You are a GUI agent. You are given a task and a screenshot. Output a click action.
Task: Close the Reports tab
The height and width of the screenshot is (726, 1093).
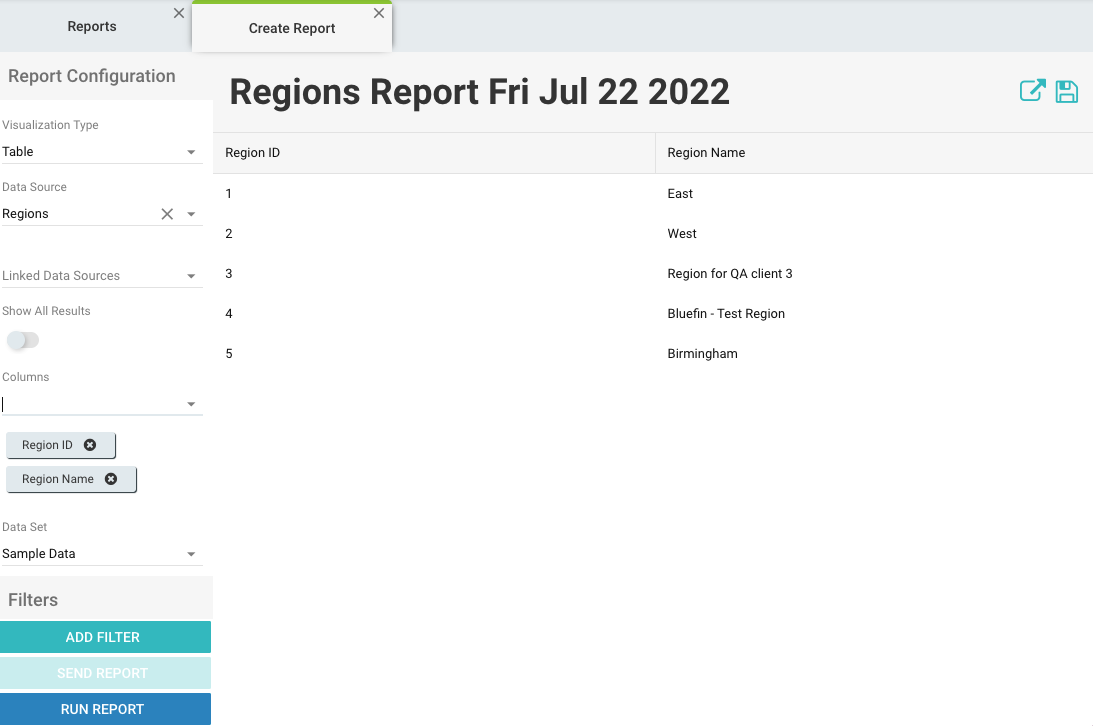[178, 13]
